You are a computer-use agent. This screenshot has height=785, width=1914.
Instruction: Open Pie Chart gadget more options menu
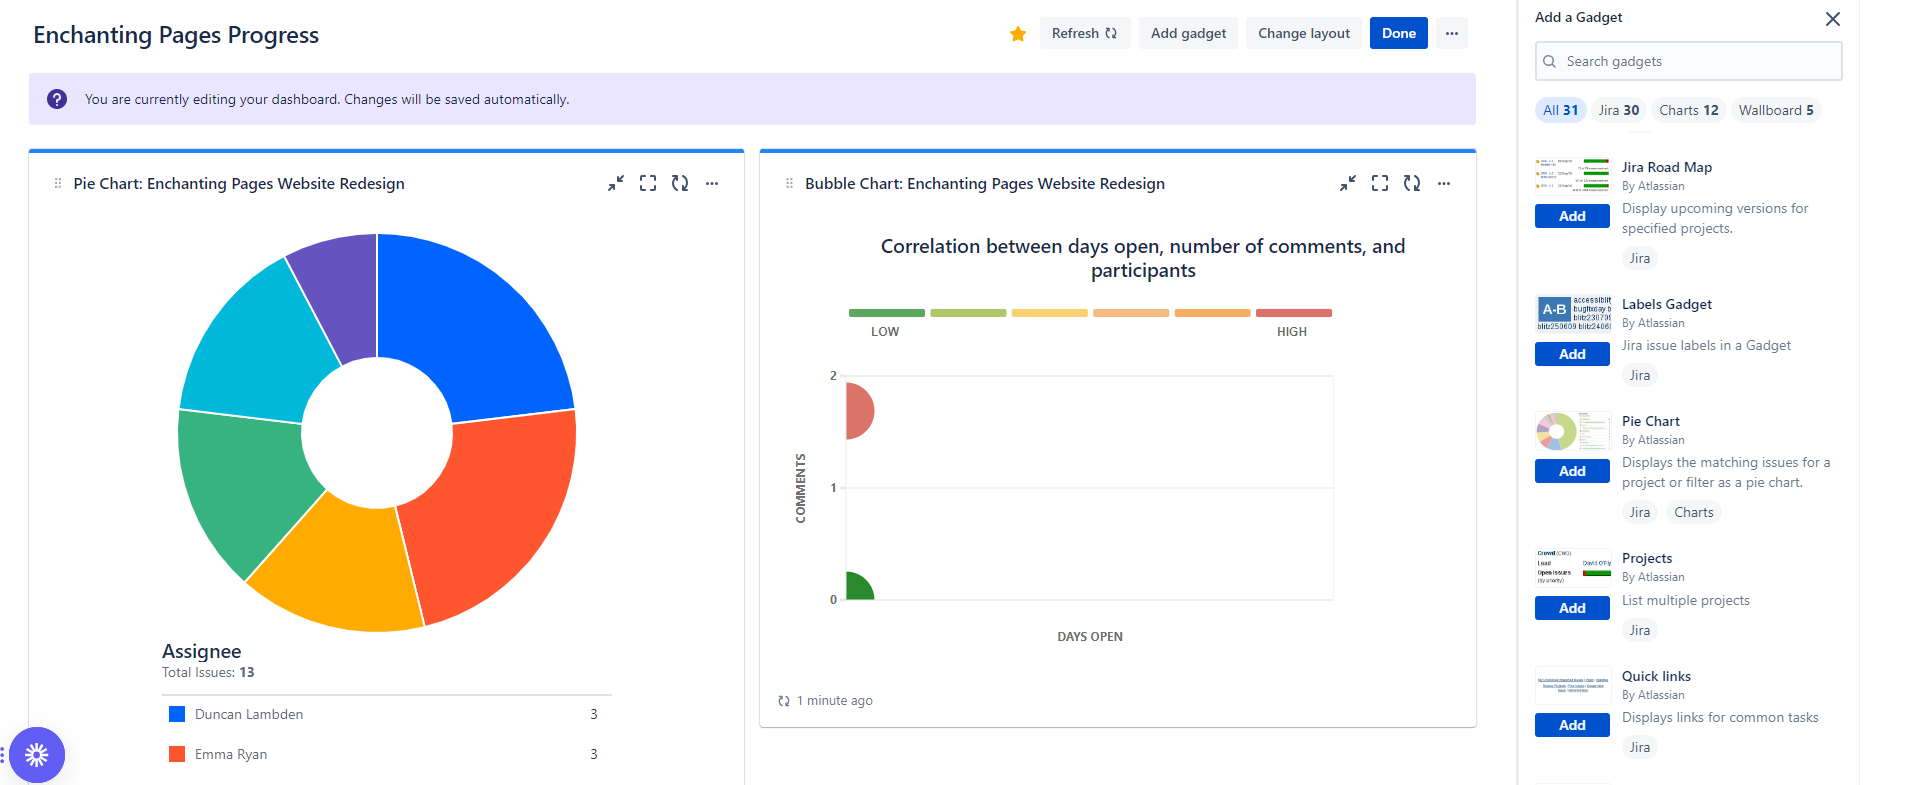(712, 183)
